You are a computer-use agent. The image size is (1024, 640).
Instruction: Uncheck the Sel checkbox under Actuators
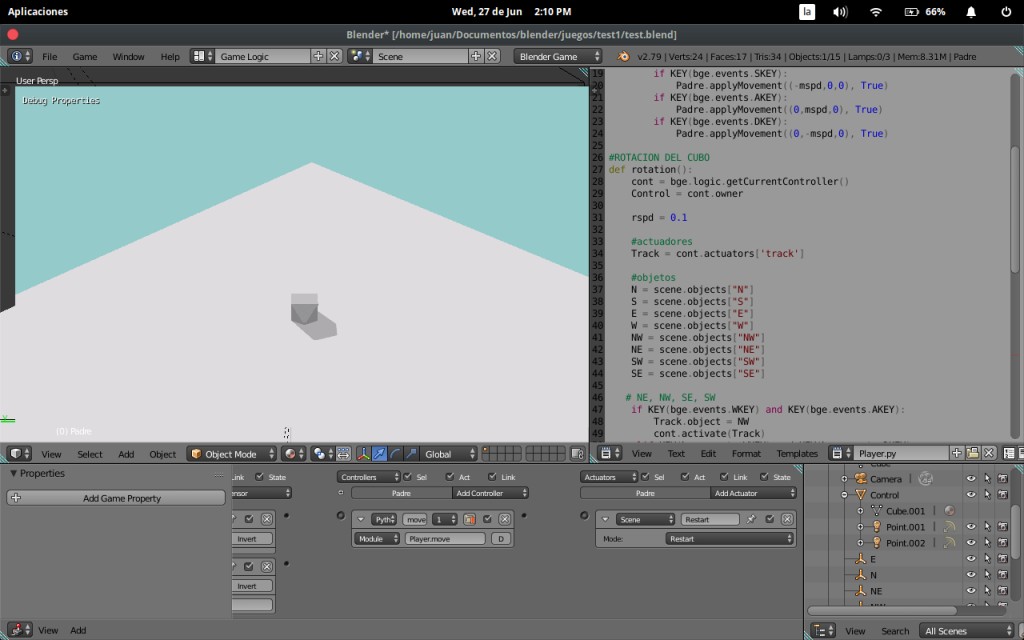644,477
